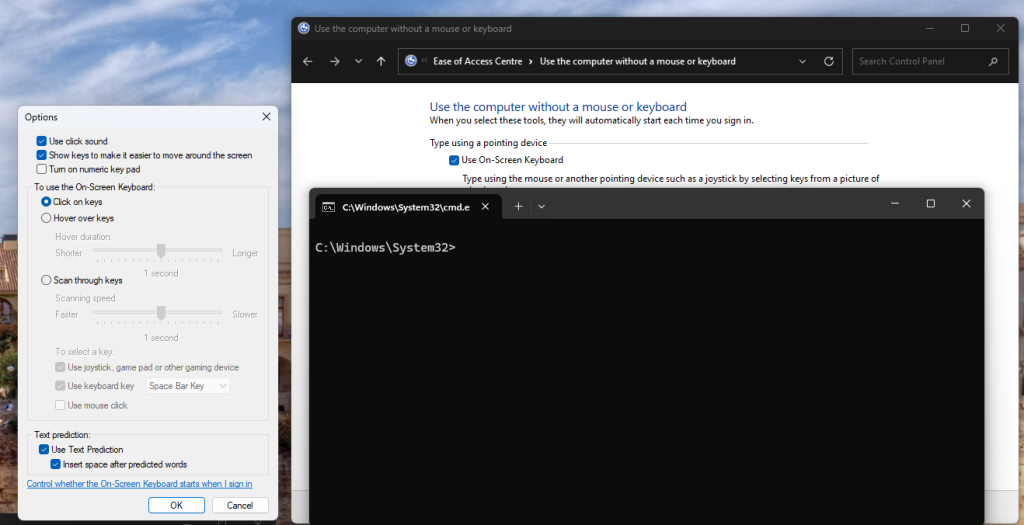Click the Forward arrow in Control Panel

click(334, 62)
